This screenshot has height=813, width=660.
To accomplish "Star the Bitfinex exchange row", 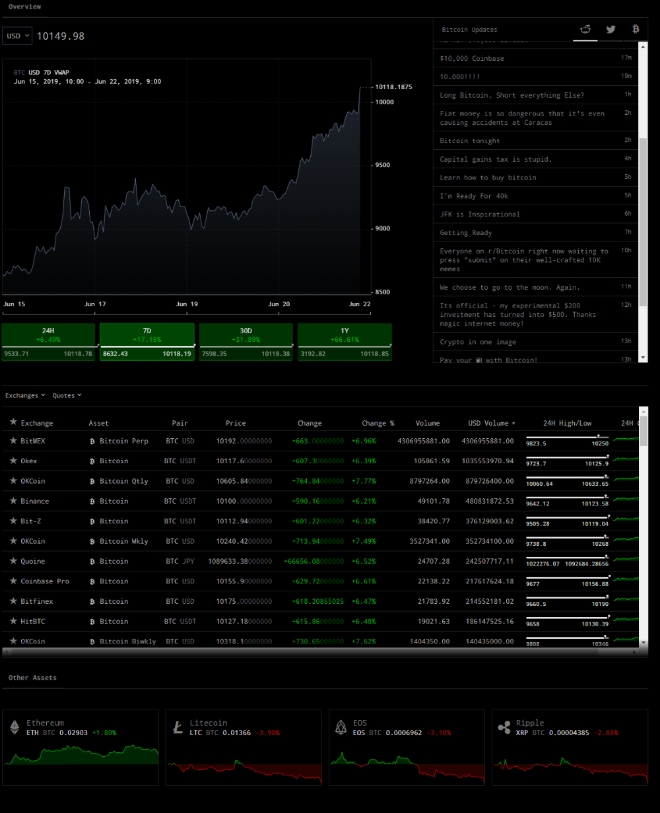I will coord(13,601).
